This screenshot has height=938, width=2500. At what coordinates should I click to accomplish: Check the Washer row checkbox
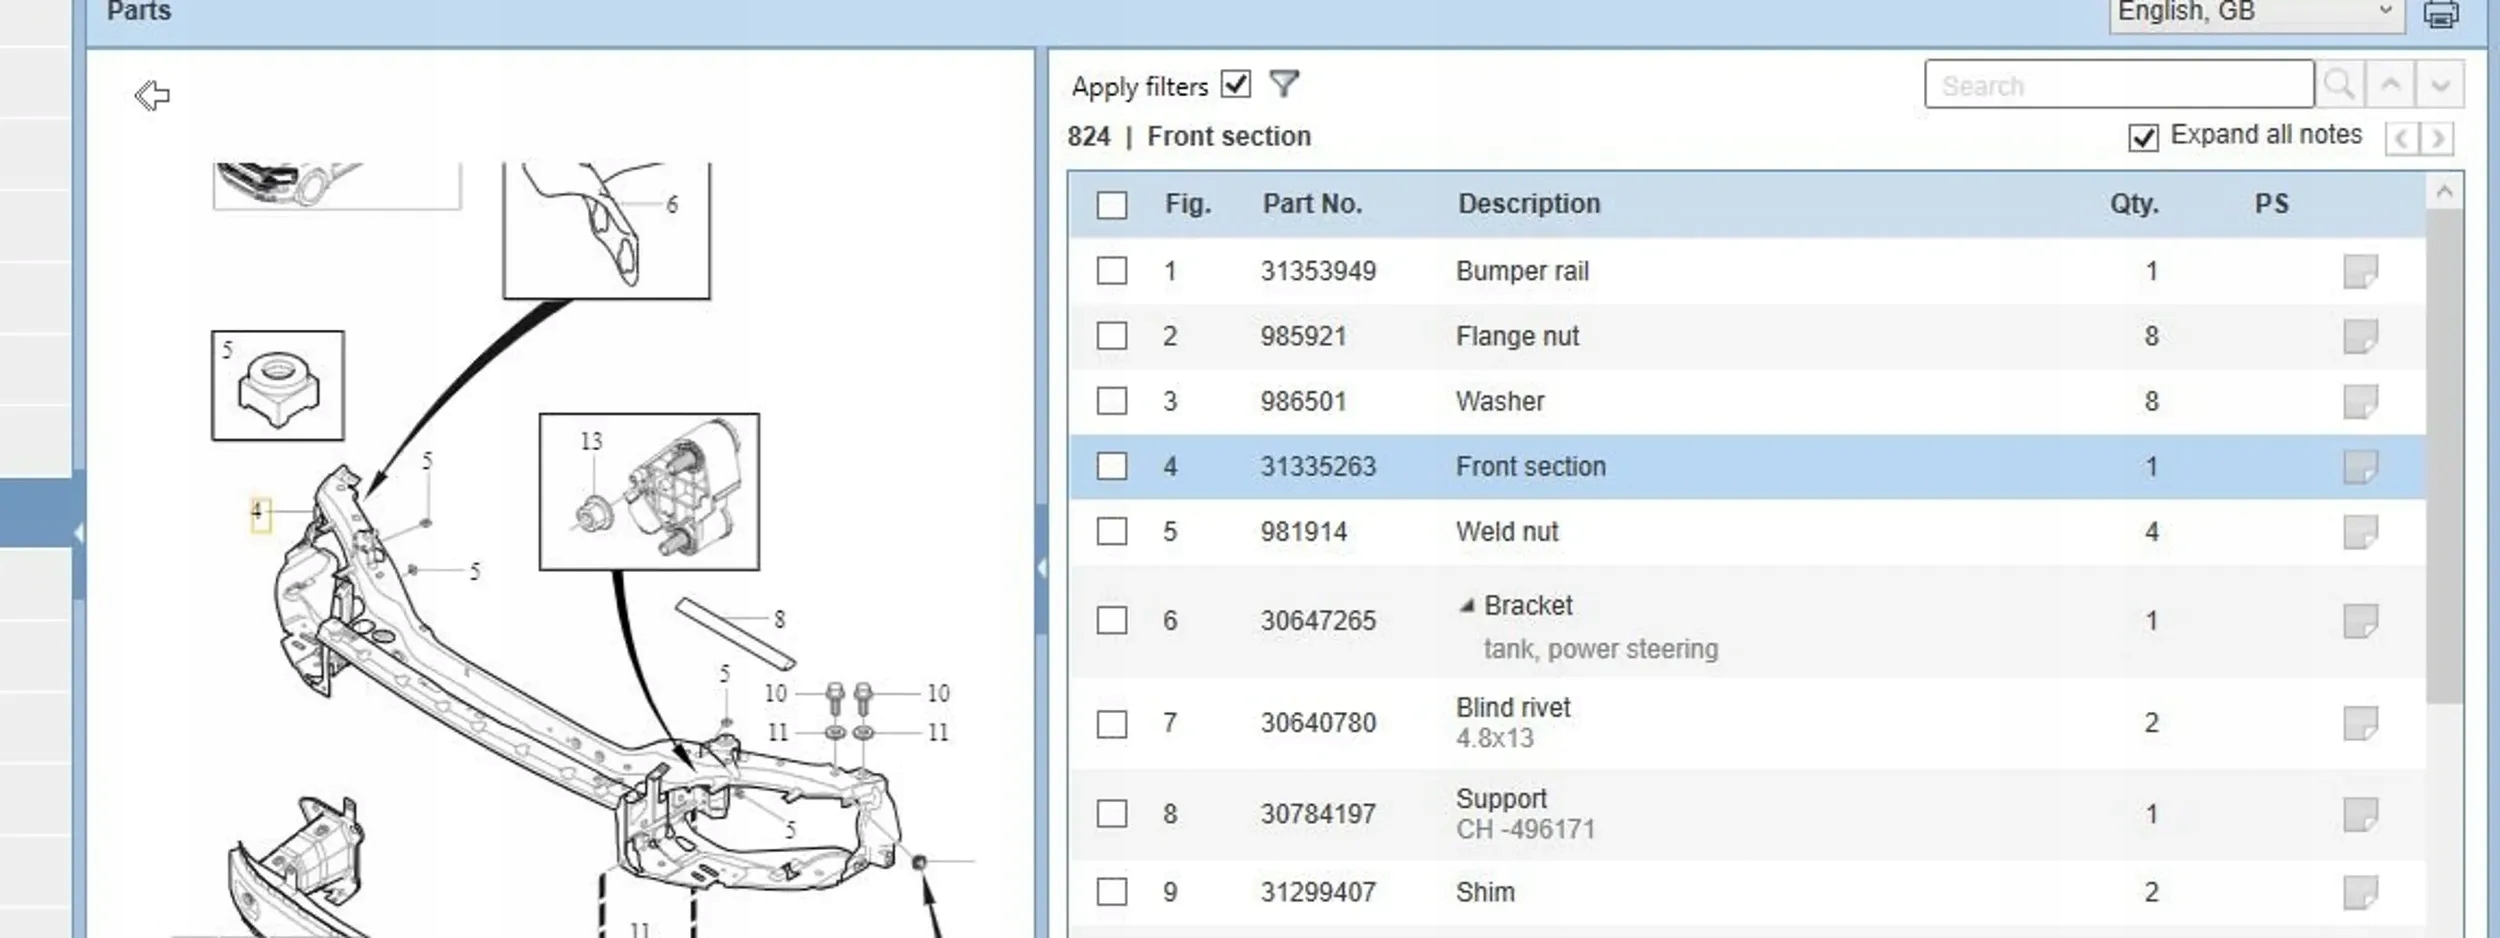[1112, 401]
